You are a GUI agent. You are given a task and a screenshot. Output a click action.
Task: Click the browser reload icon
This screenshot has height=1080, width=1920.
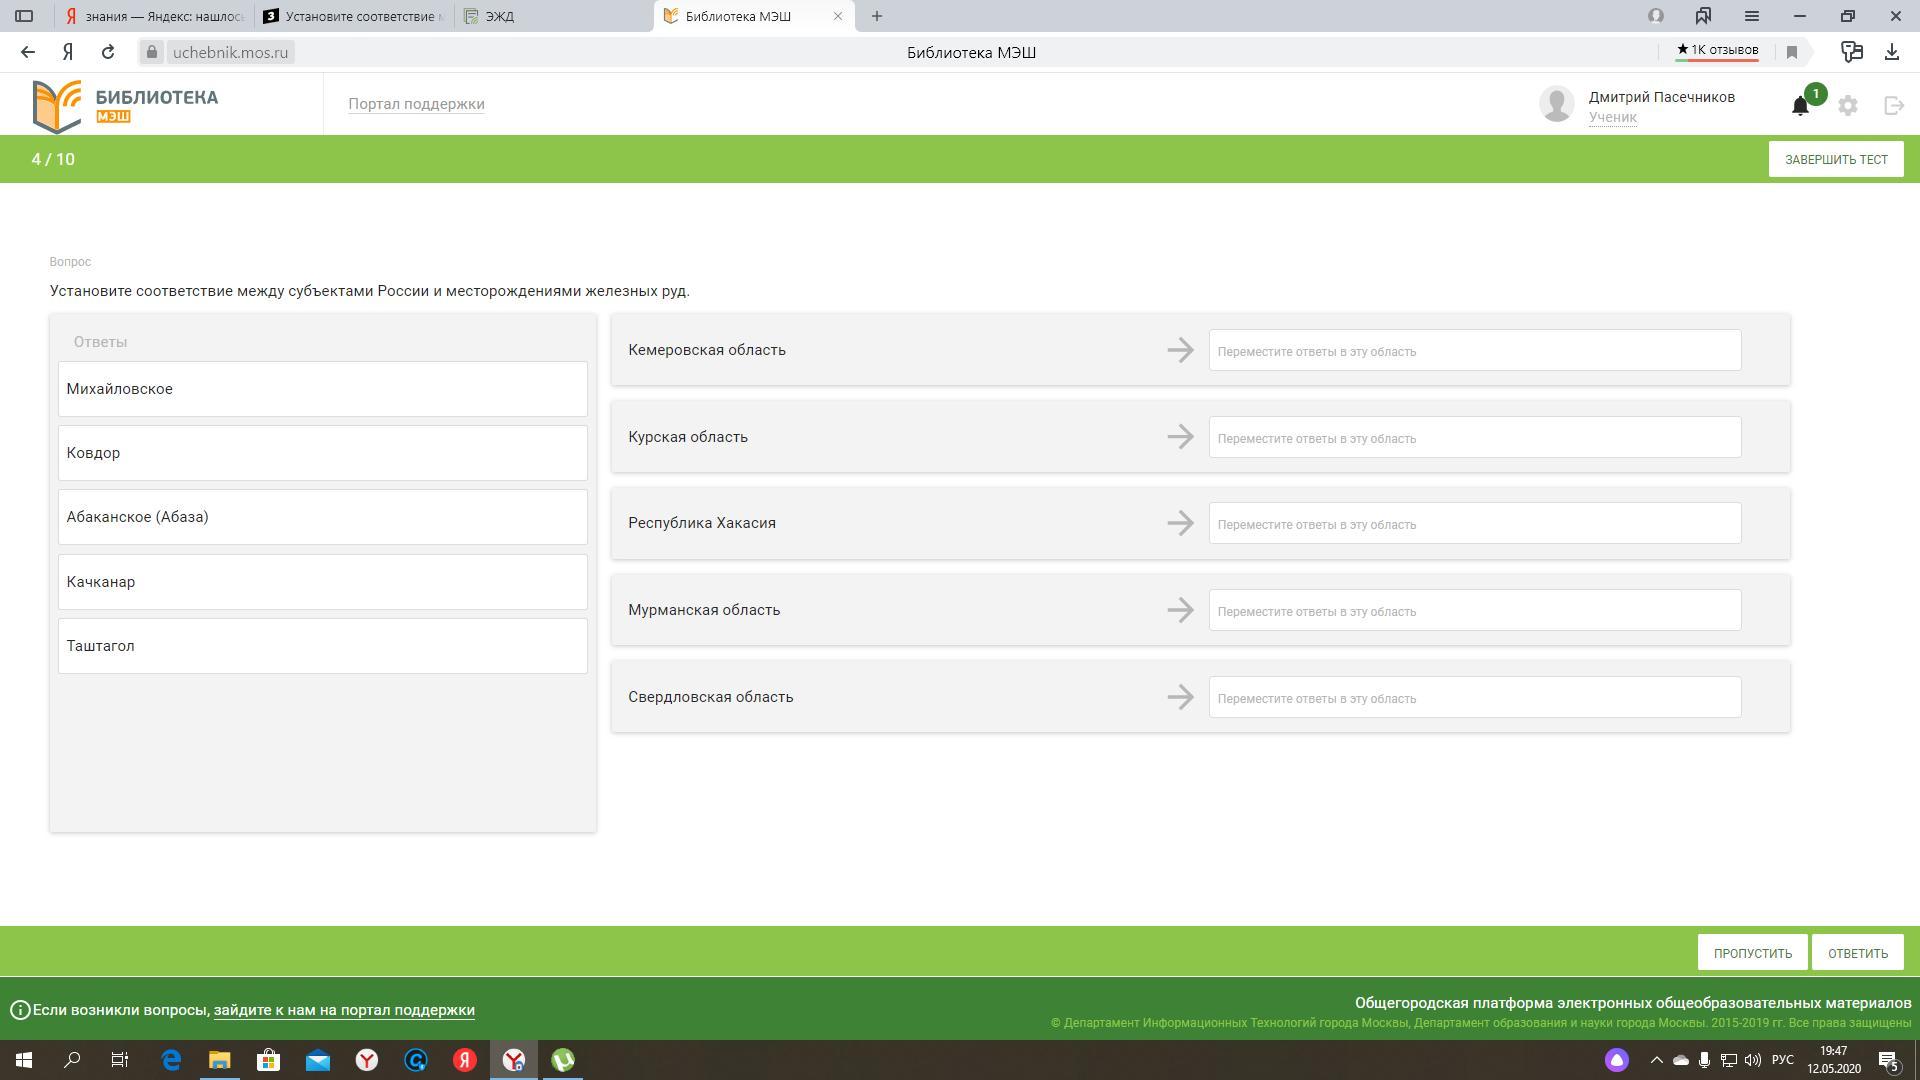pos(108,52)
